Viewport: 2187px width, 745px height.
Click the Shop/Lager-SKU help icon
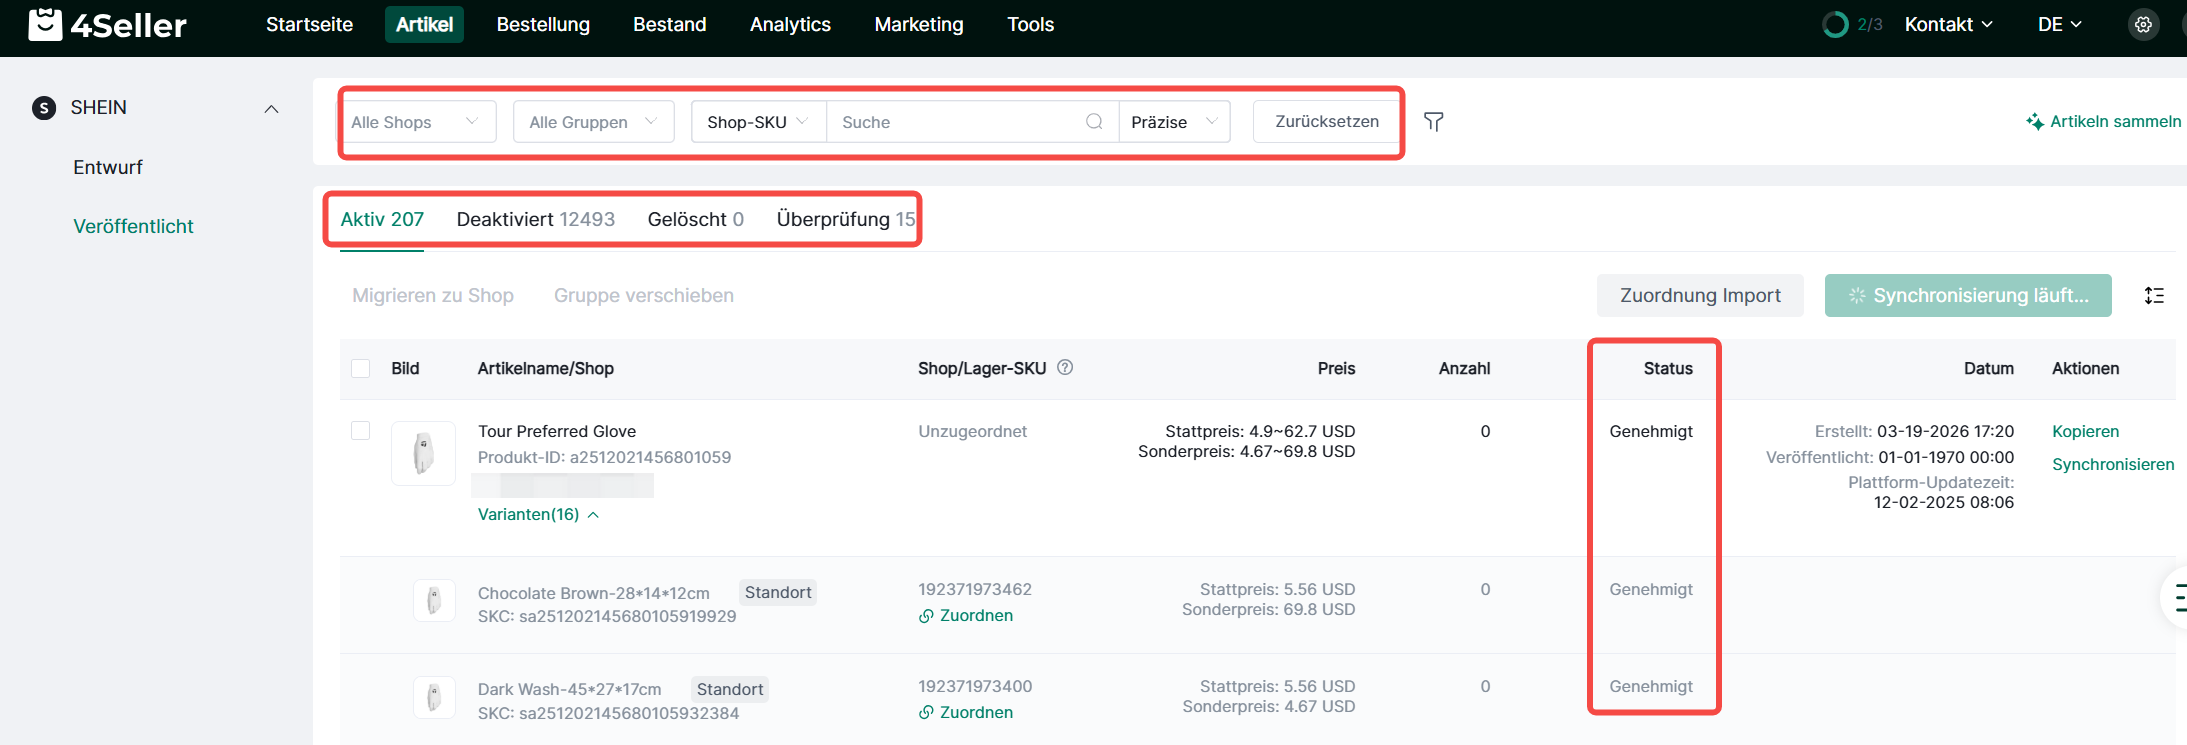pos(1065,367)
